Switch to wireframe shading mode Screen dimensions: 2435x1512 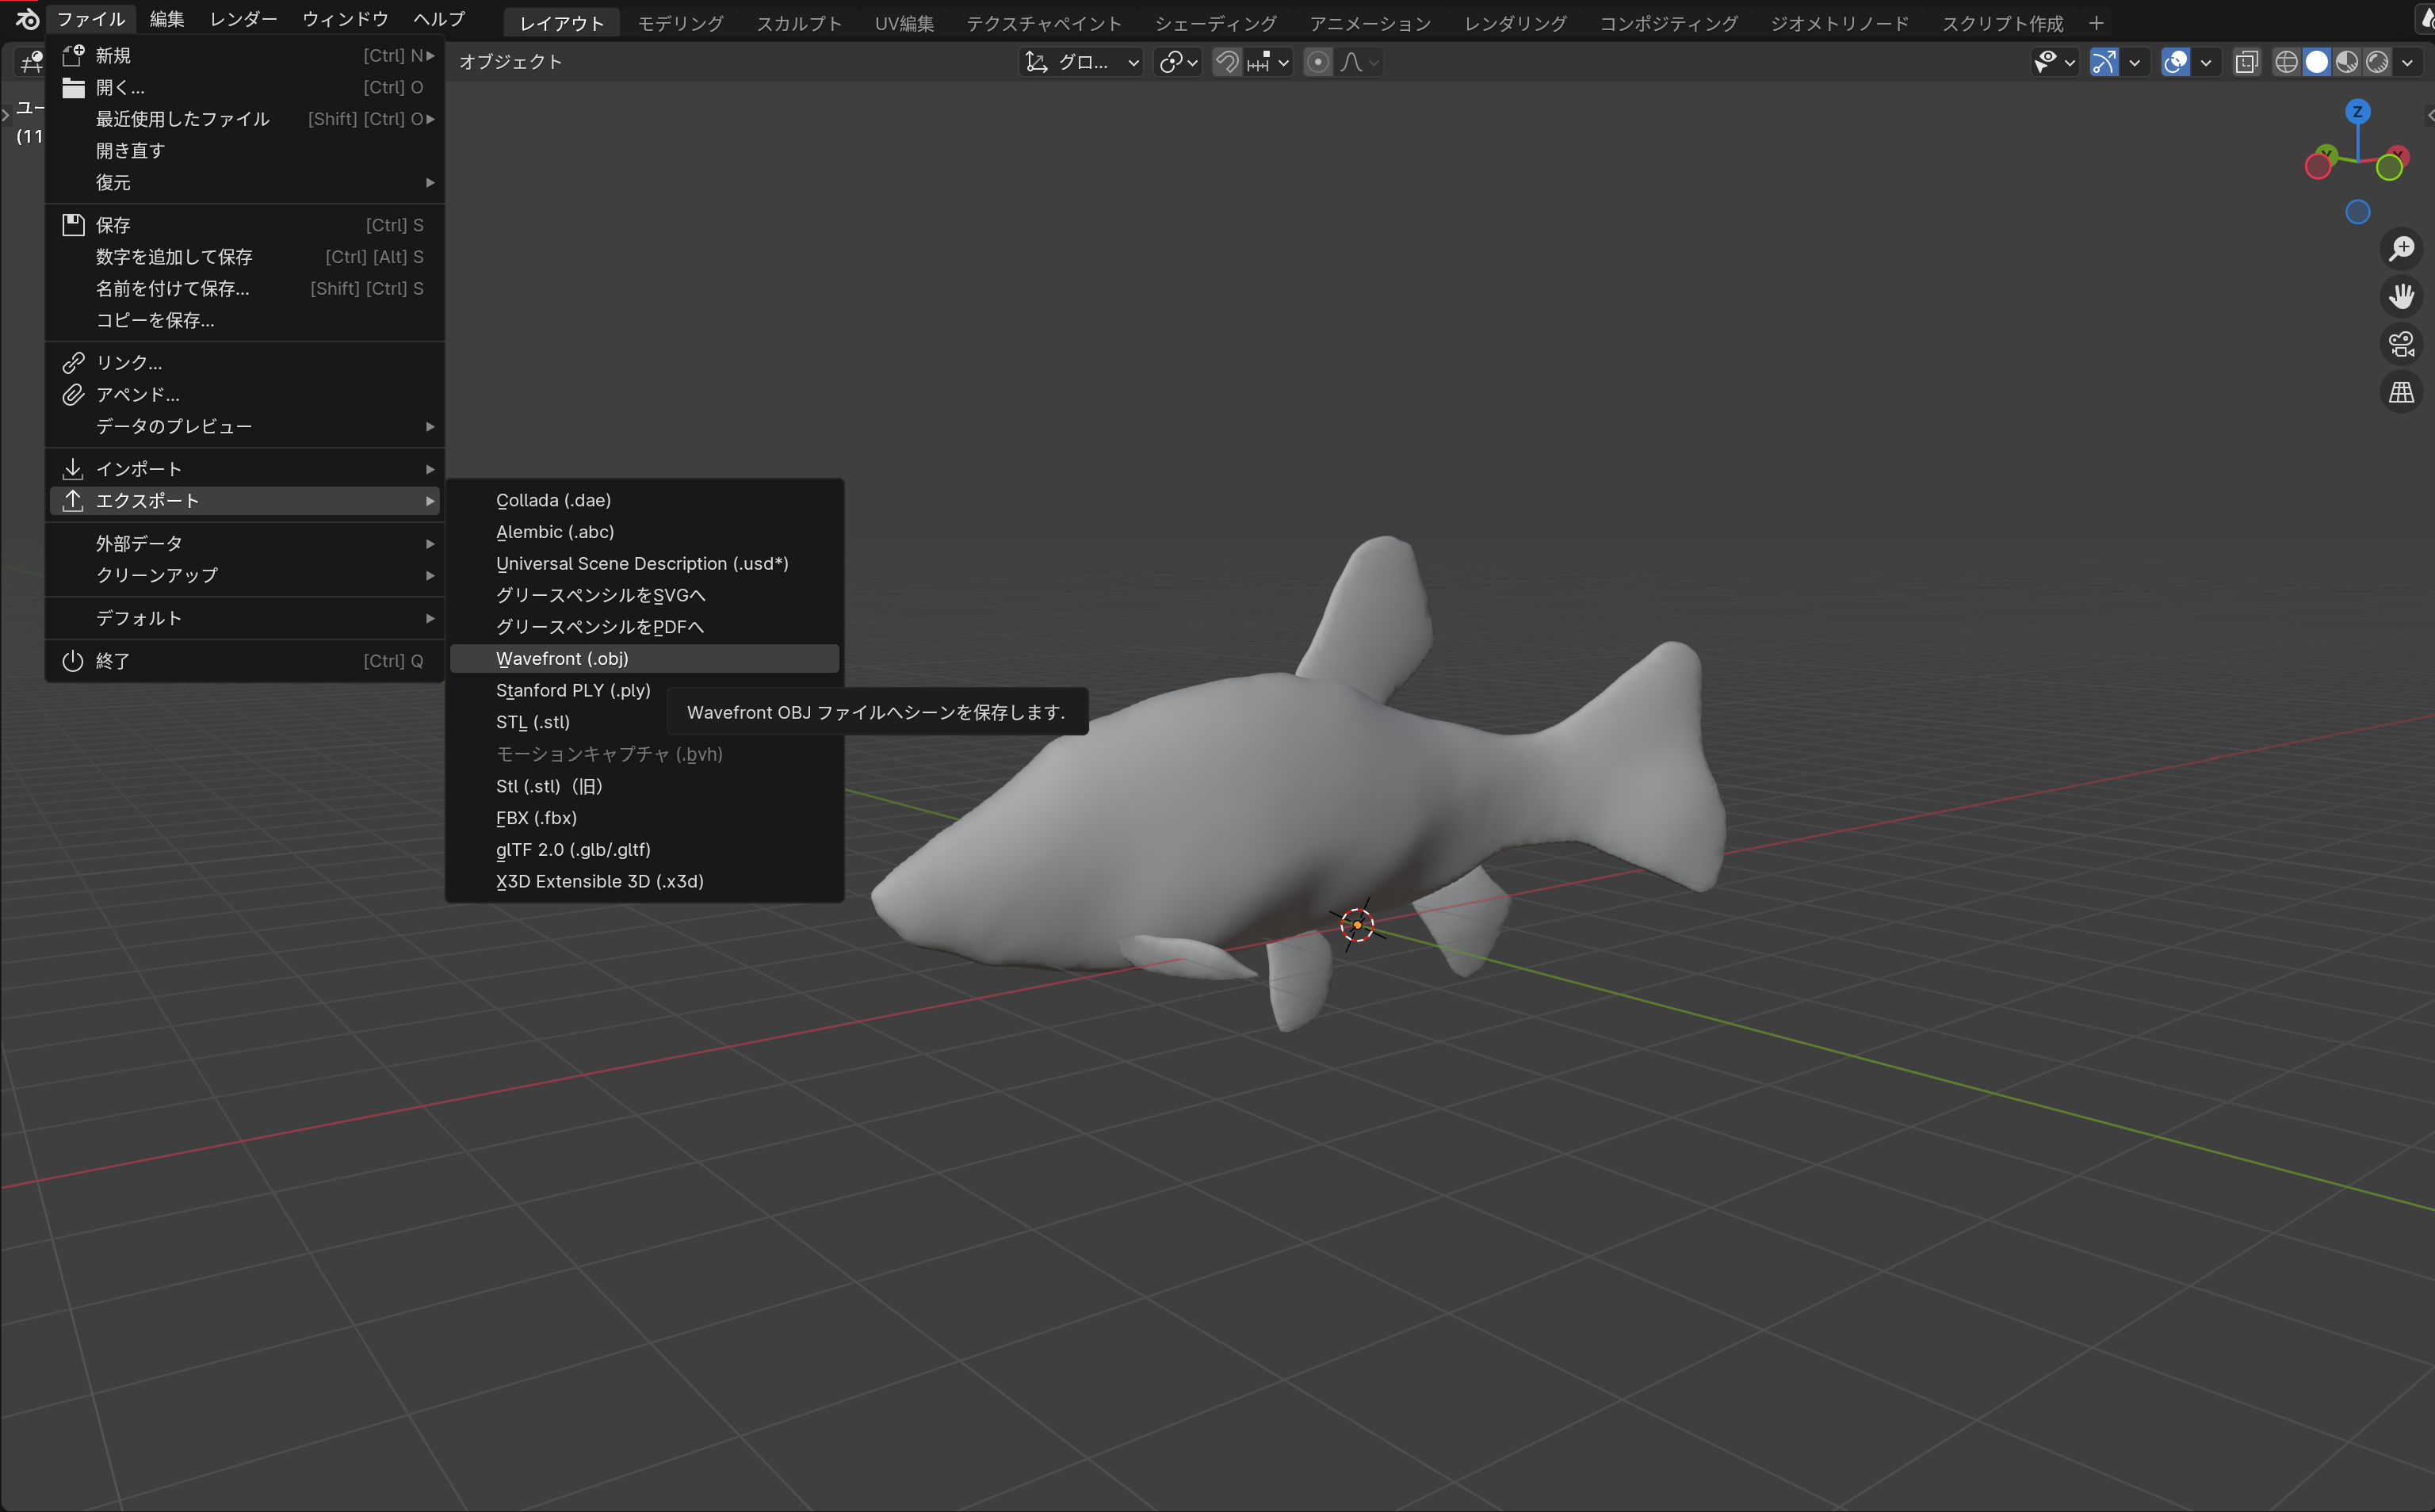2286,62
